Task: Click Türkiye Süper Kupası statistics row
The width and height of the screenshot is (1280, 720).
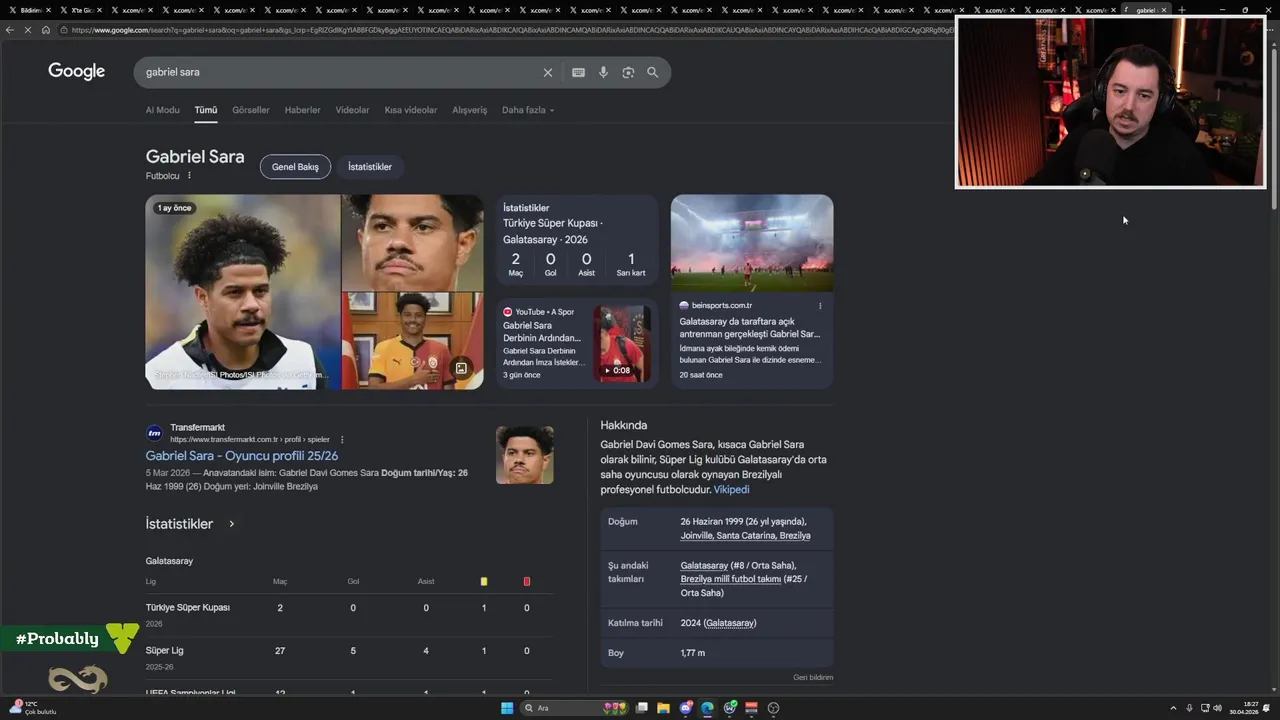Action: tap(349, 613)
